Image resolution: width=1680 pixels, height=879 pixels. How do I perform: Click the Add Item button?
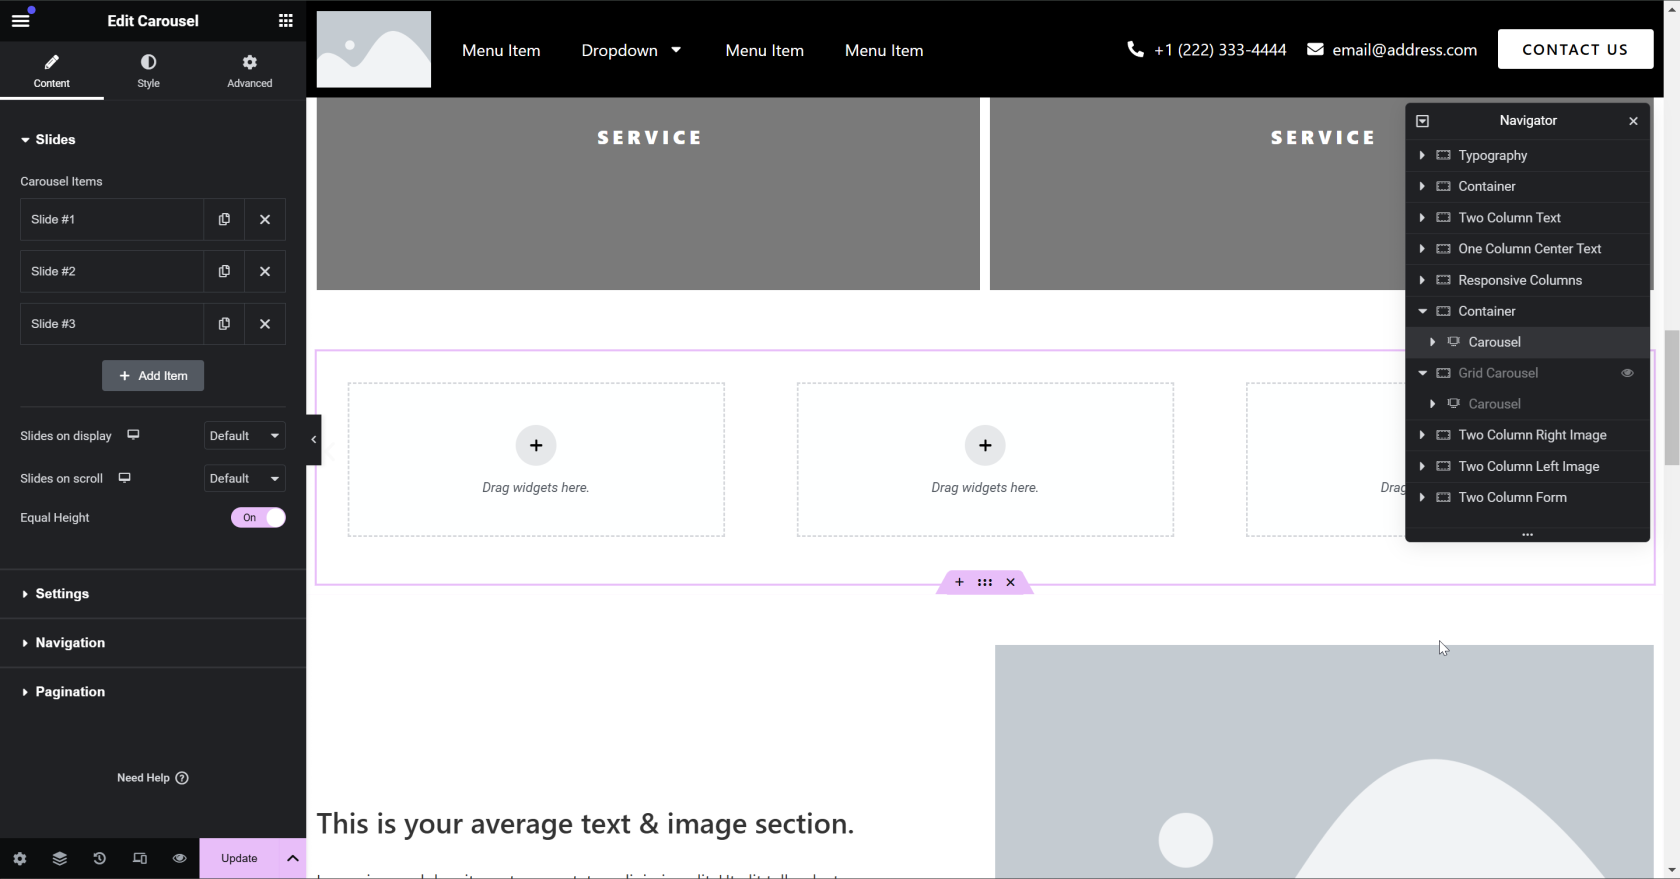pos(153,376)
